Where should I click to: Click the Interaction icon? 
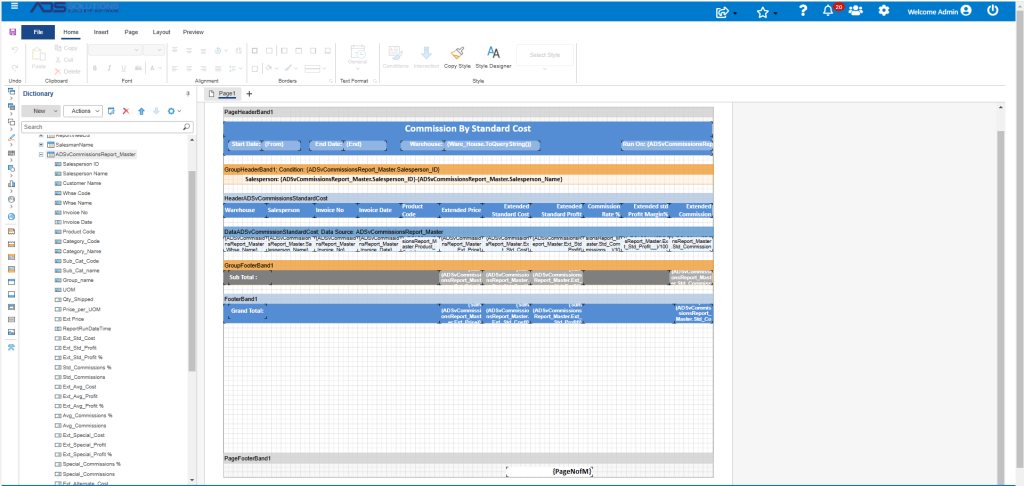click(426, 54)
